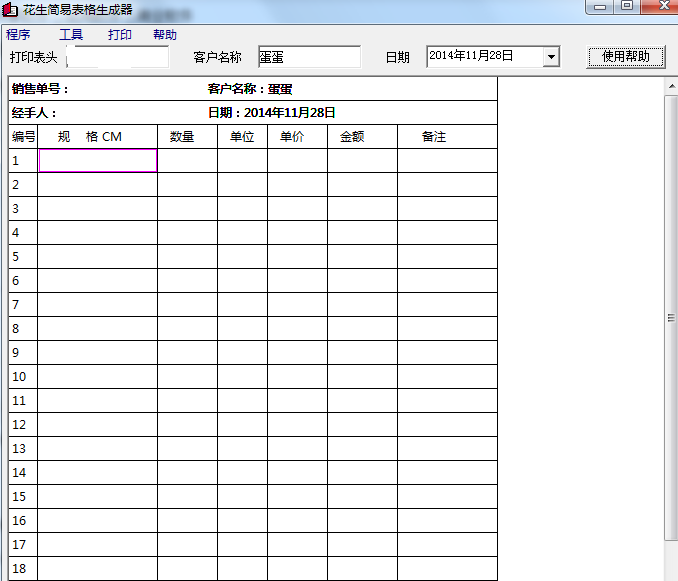Maximize the window
The height and width of the screenshot is (581, 678).
point(627,6)
